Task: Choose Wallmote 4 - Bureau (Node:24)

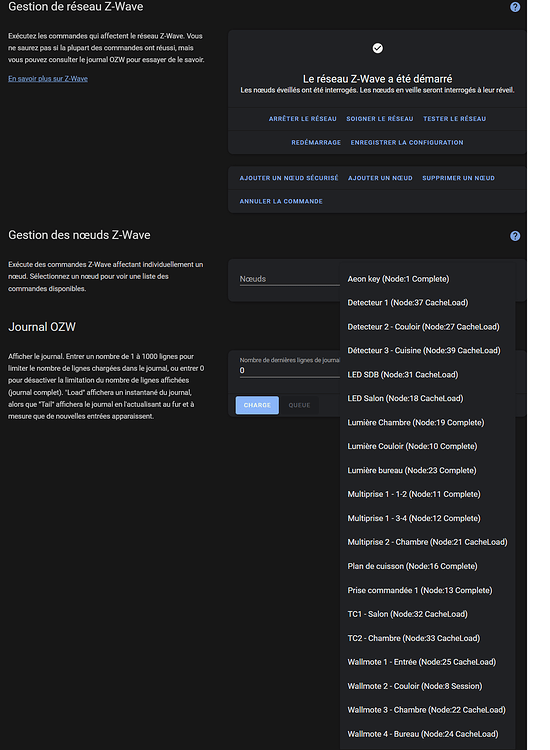Action: point(428,734)
